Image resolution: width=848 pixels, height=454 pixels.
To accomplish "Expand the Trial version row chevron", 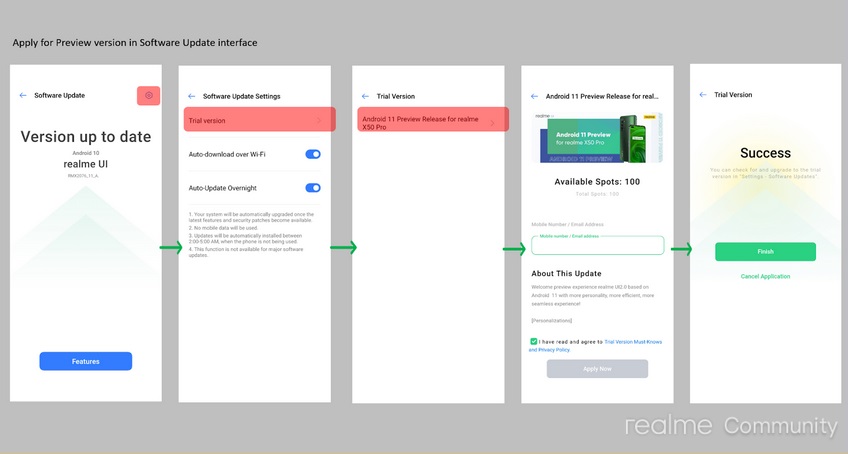I will pos(319,120).
